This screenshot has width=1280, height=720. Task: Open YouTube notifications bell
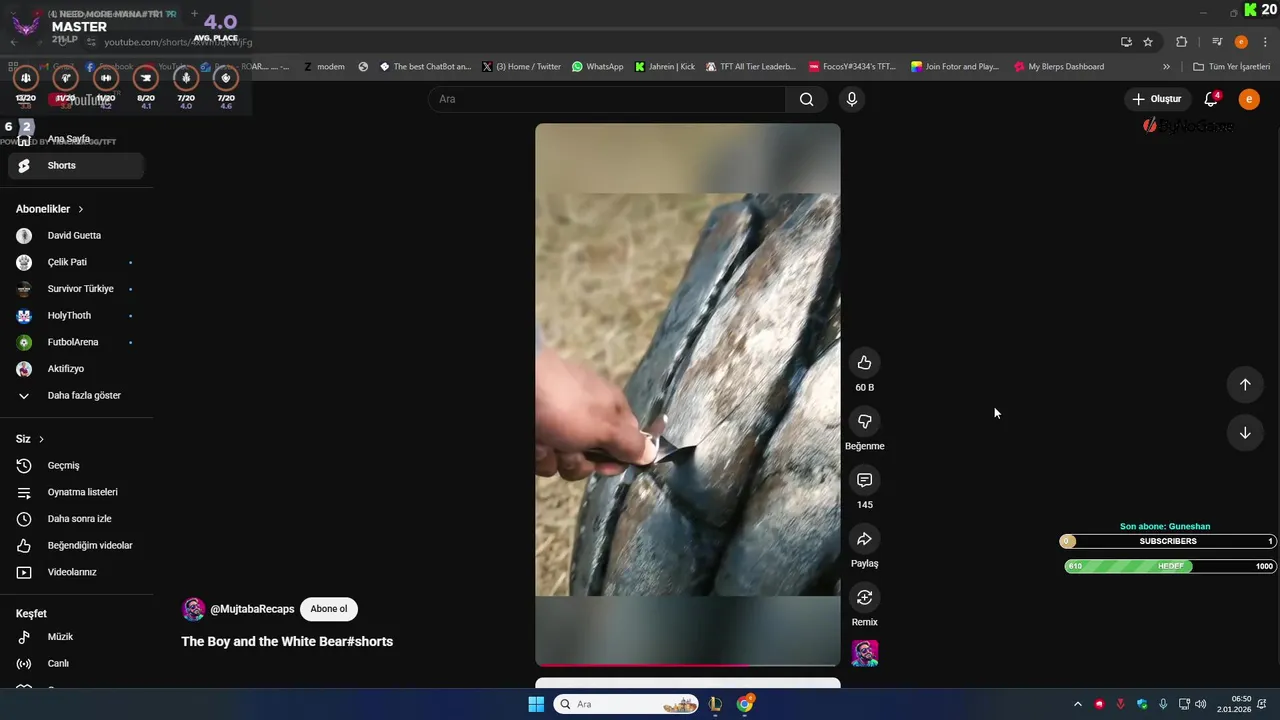1211,99
